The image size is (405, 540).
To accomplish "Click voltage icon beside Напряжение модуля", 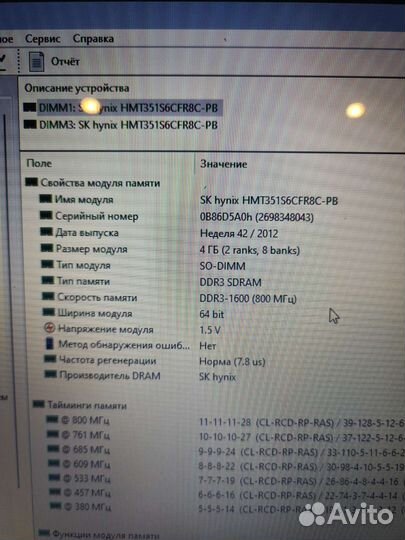I will [50, 328].
